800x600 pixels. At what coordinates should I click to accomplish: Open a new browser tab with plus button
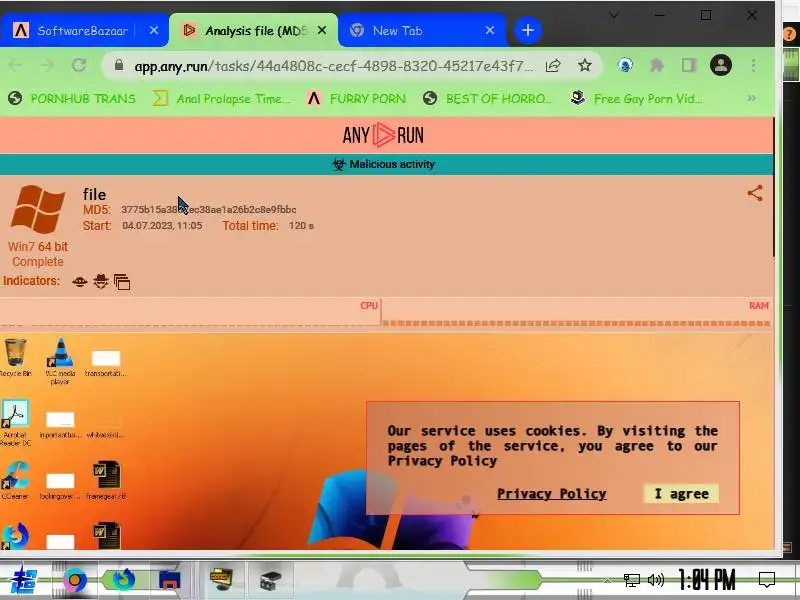pyautogui.click(x=528, y=30)
